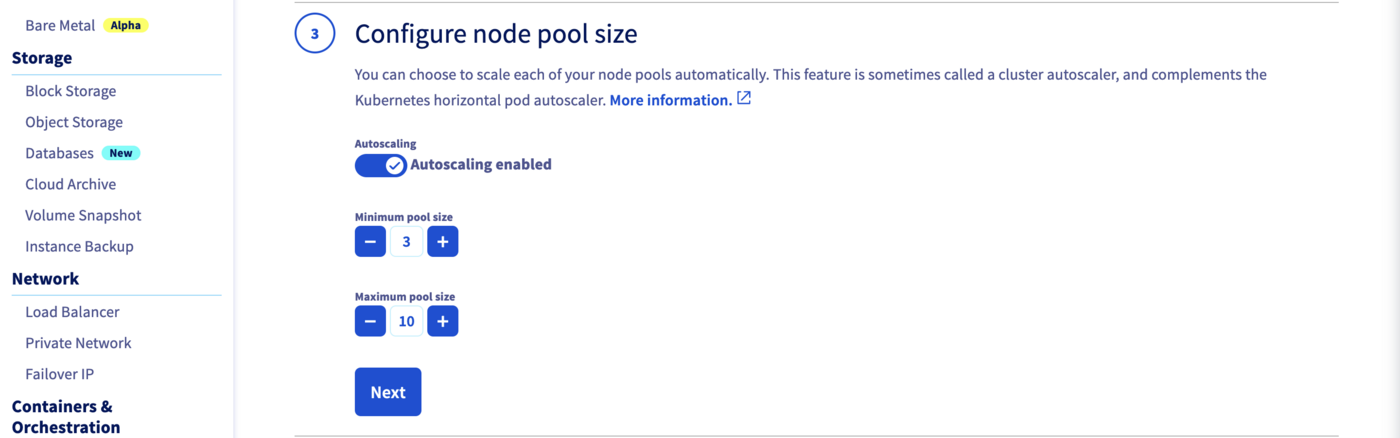1400x438 pixels.
Task: Select Cloud Archive in the sidebar
Action: point(71,184)
